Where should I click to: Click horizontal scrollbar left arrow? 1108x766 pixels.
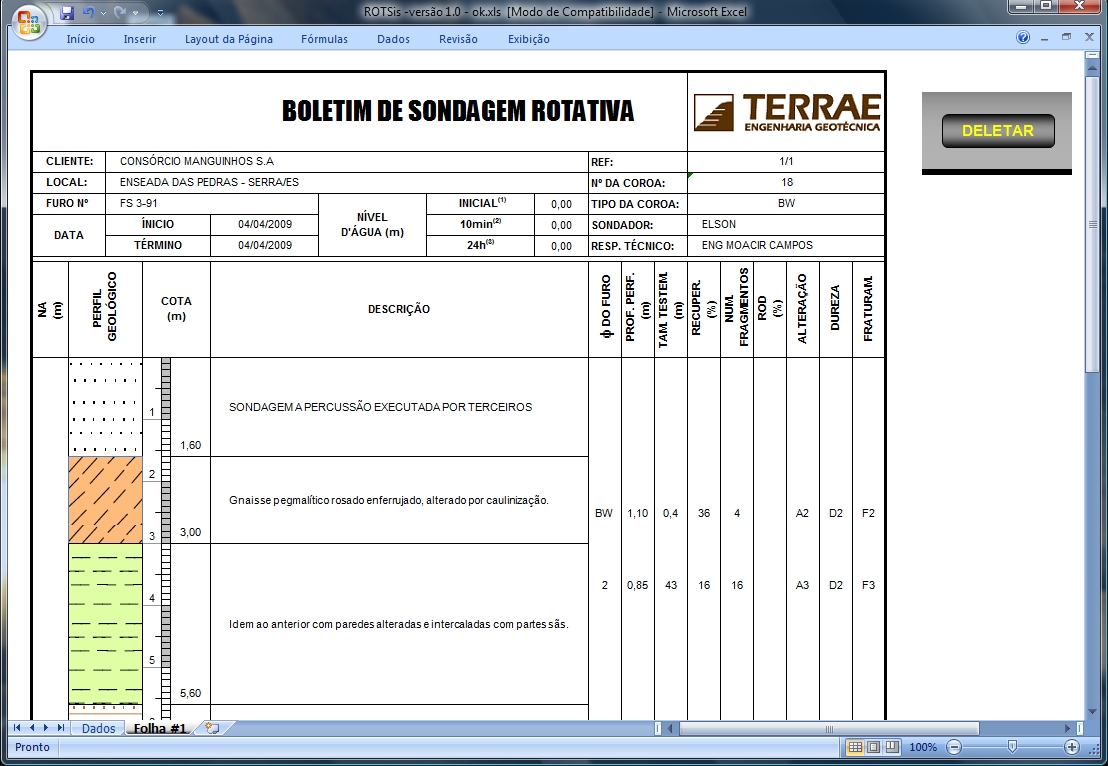pyautogui.click(x=671, y=728)
